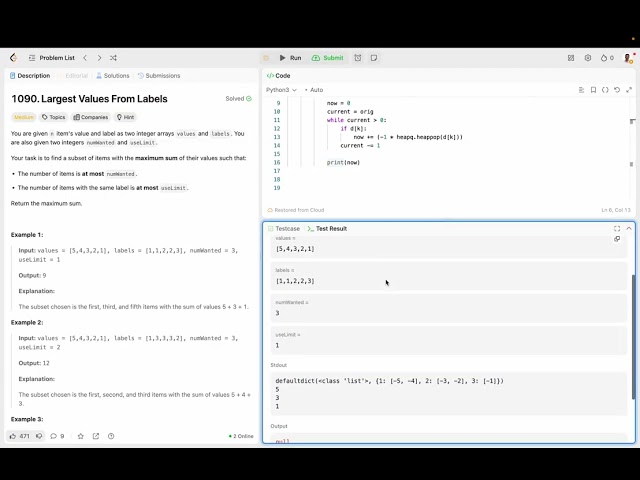Open the comments section icon
Image resolution: width=640 pixels, height=480 pixels.
click(x=57, y=436)
